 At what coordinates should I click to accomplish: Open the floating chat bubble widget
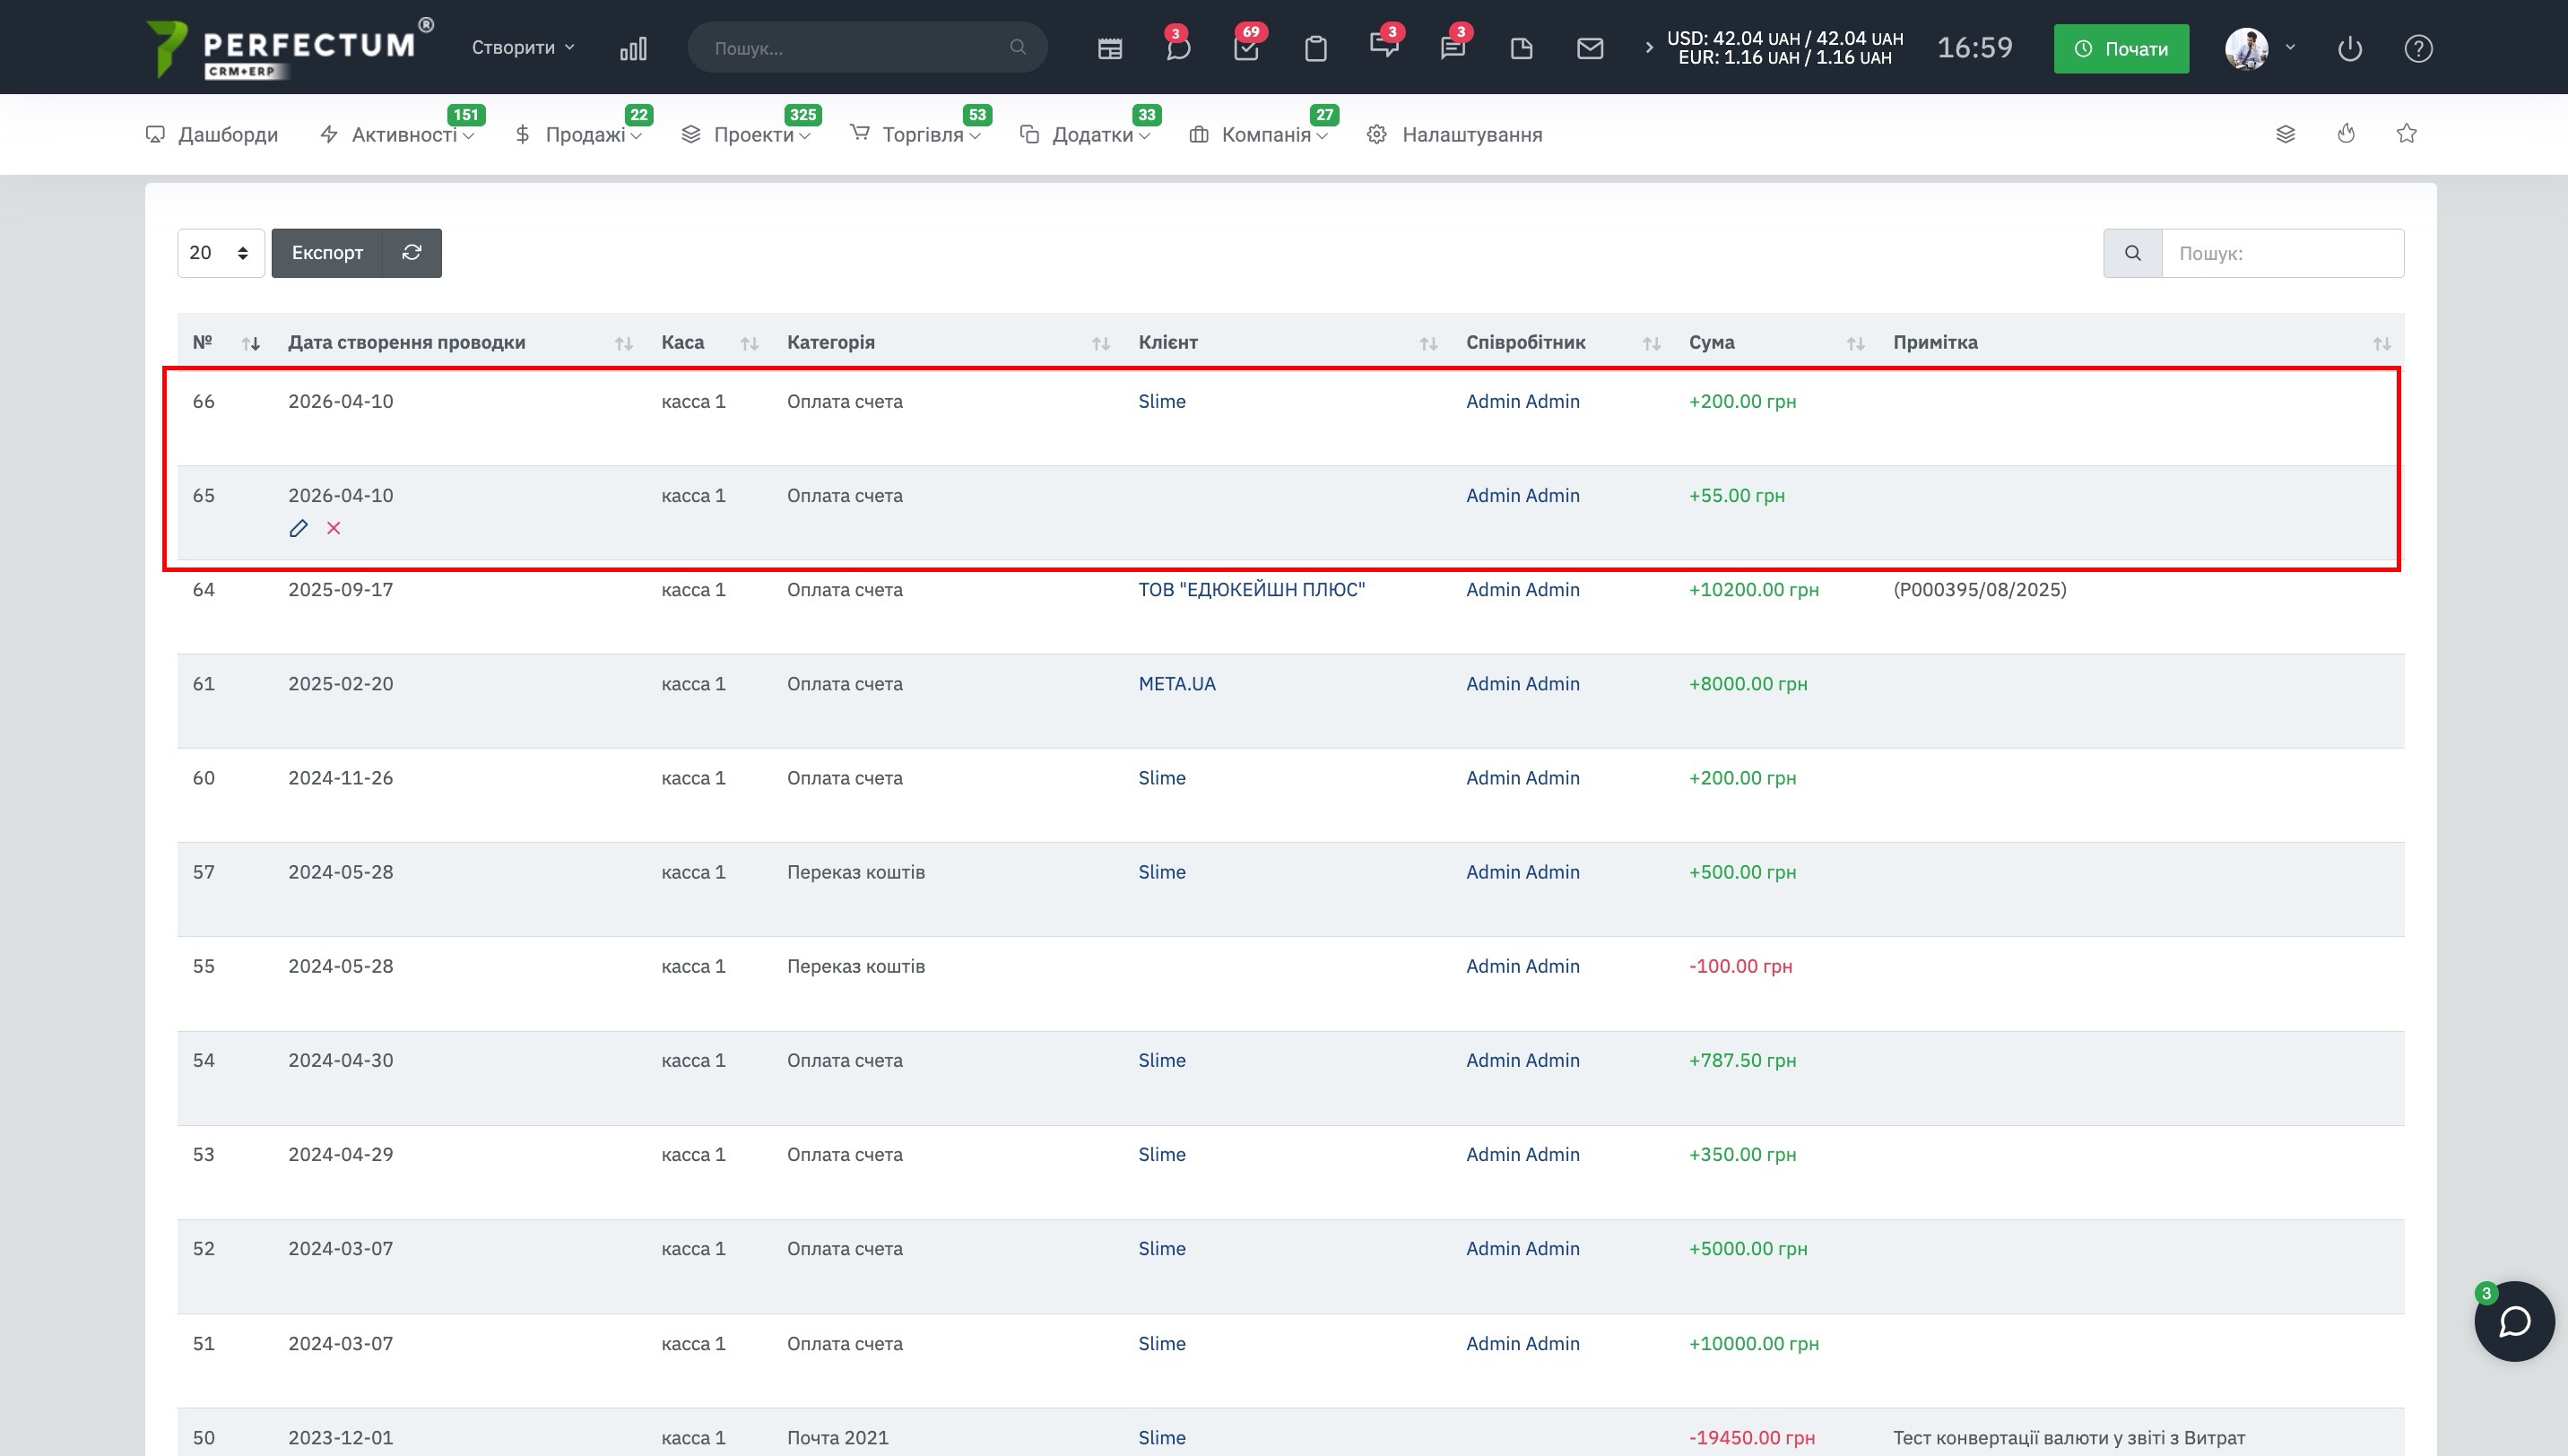[x=2514, y=1321]
